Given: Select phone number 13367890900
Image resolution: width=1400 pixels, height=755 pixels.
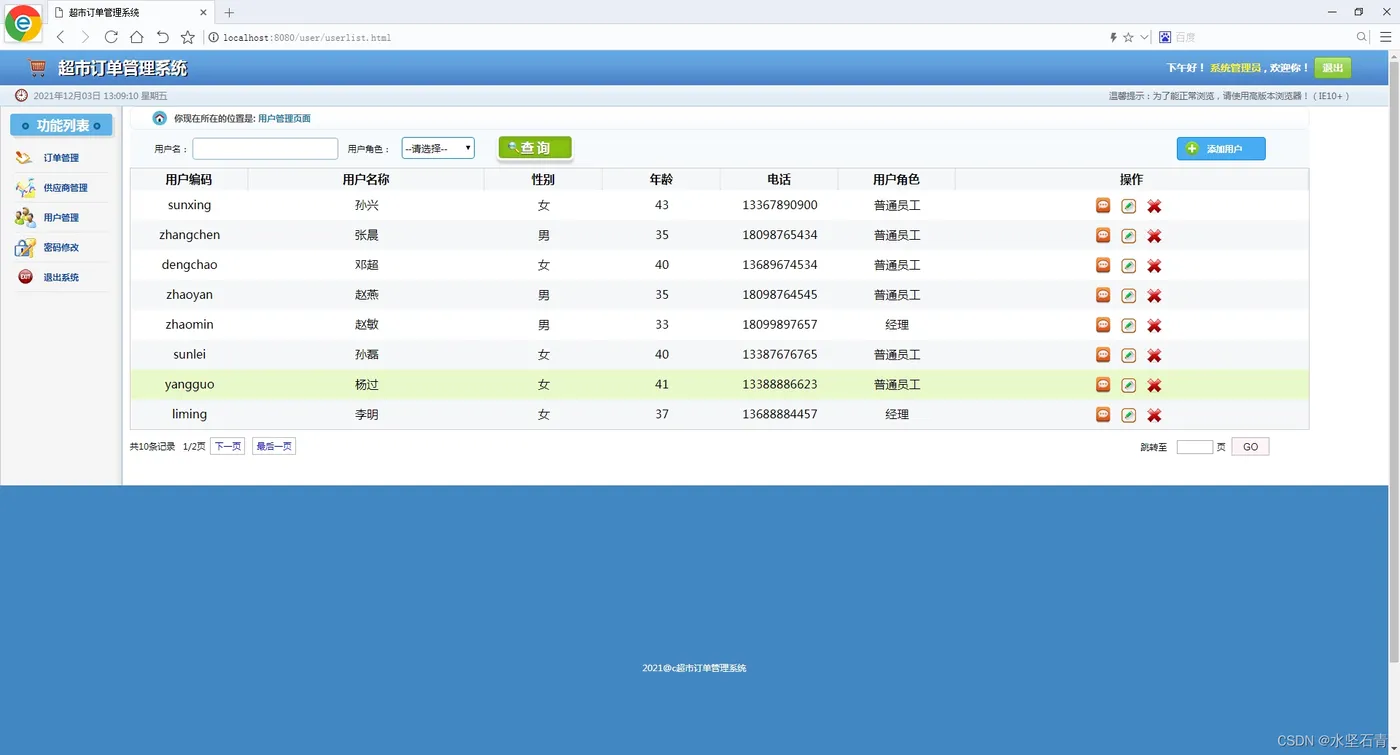Looking at the screenshot, I should [x=780, y=205].
